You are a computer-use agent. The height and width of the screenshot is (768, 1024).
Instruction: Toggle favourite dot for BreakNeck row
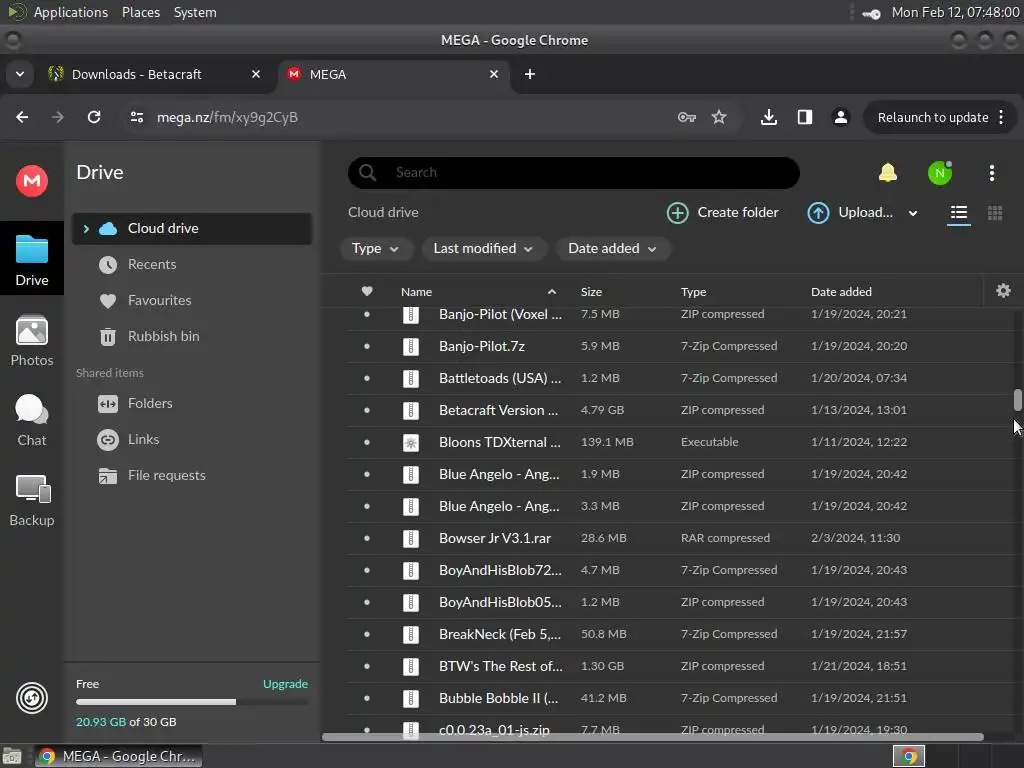coord(367,634)
